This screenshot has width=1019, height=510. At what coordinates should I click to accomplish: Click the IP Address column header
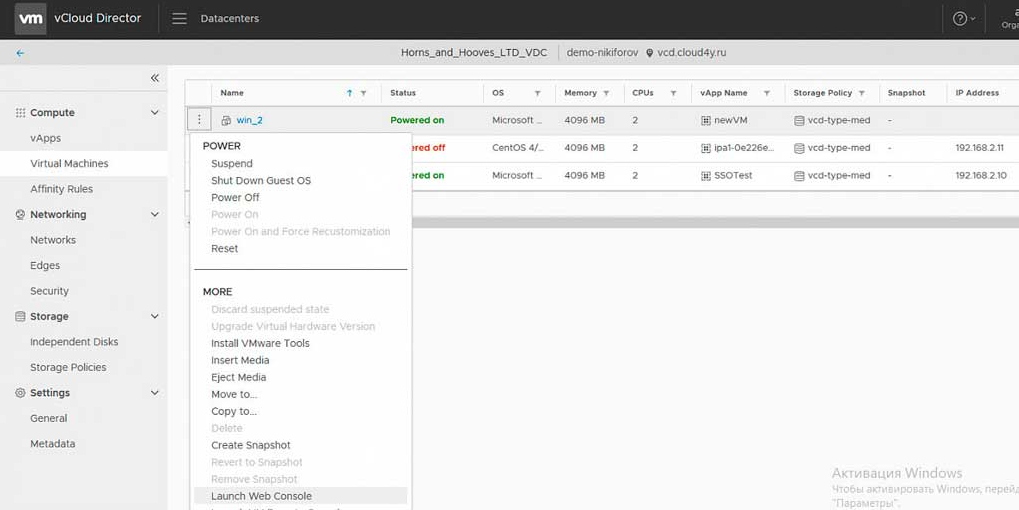pyautogui.click(x=977, y=93)
